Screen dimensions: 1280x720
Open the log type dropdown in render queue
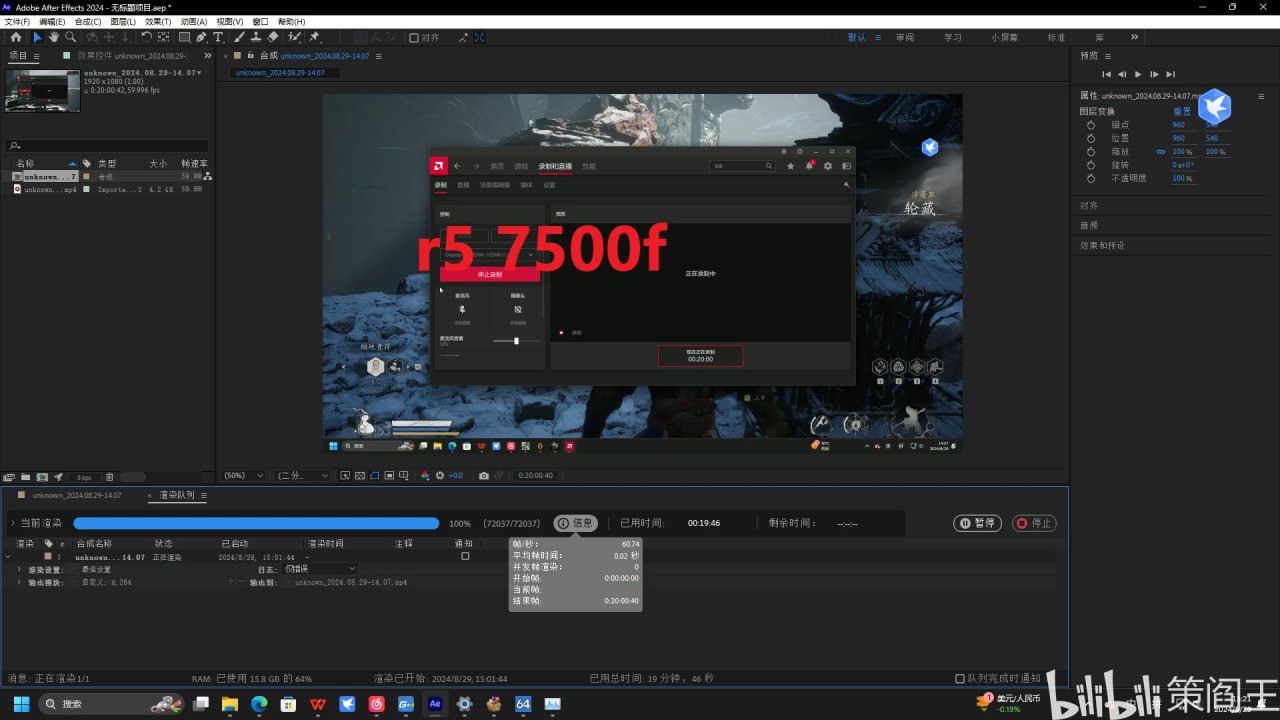(320, 568)
